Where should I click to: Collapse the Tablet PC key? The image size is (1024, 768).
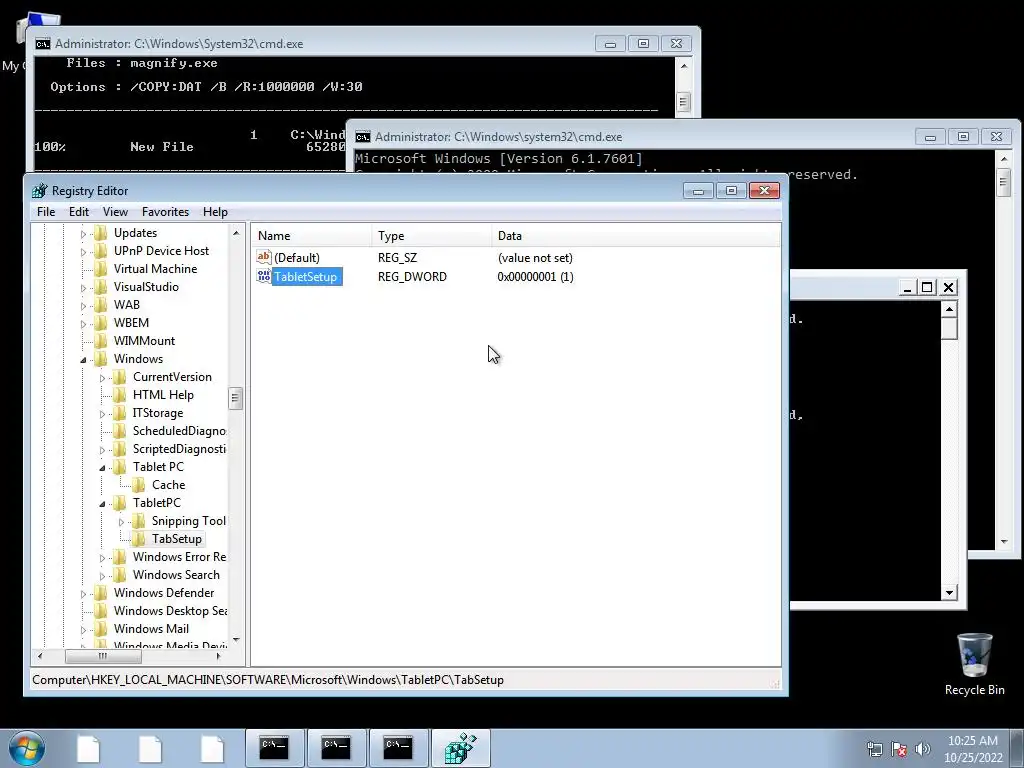[x=102, y=468]
